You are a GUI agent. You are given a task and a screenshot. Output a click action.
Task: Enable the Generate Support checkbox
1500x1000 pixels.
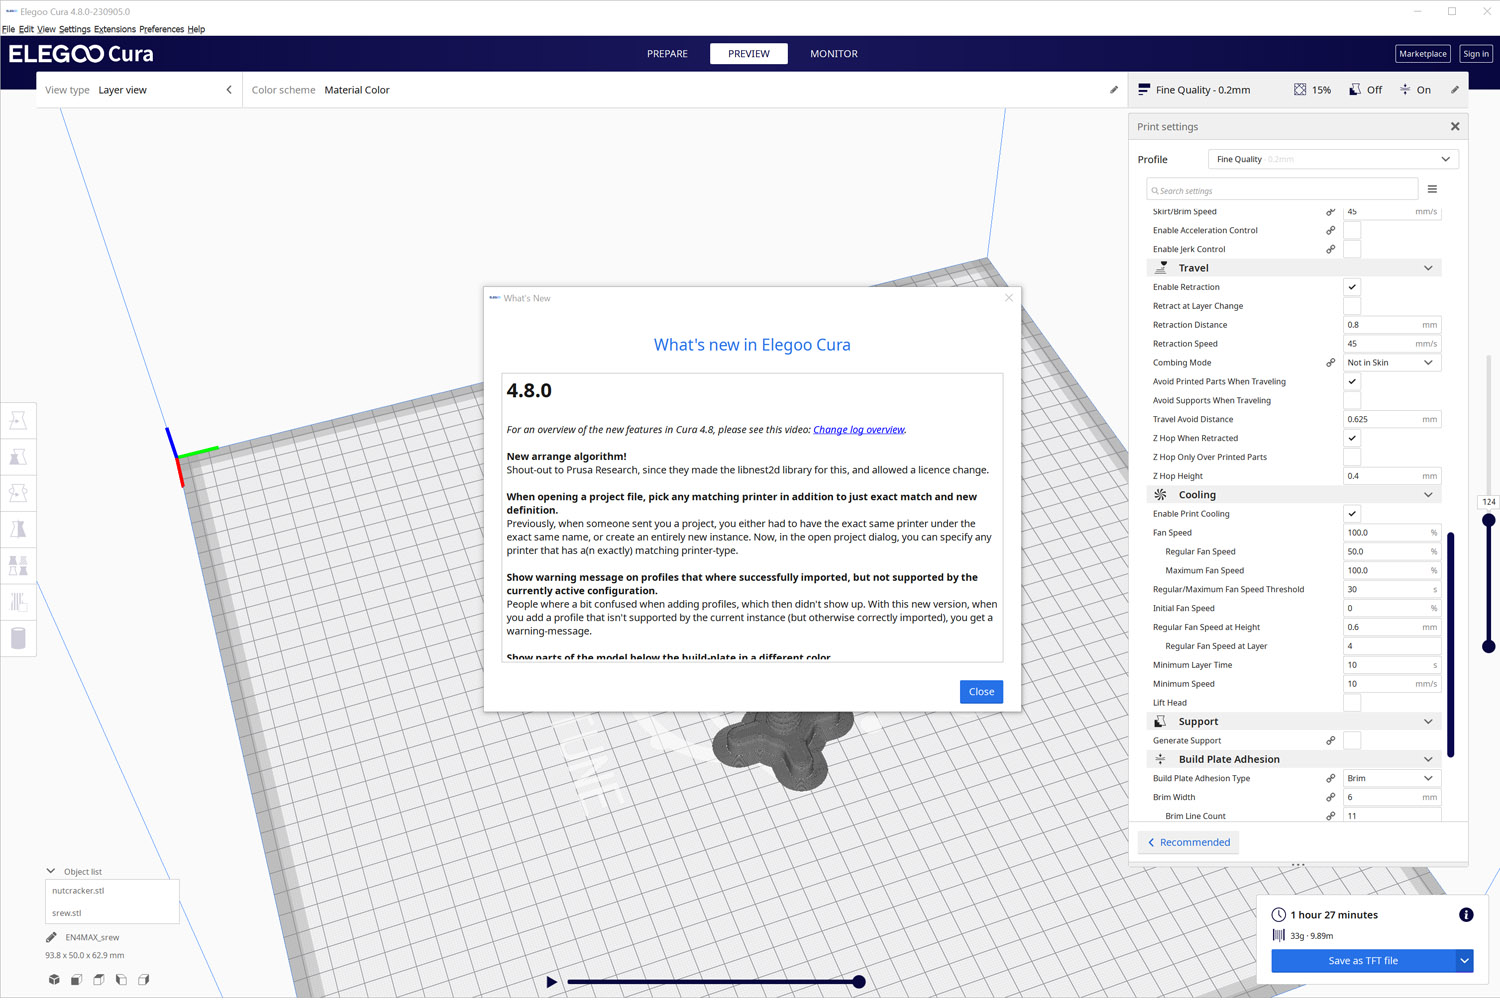point(1352,741)
